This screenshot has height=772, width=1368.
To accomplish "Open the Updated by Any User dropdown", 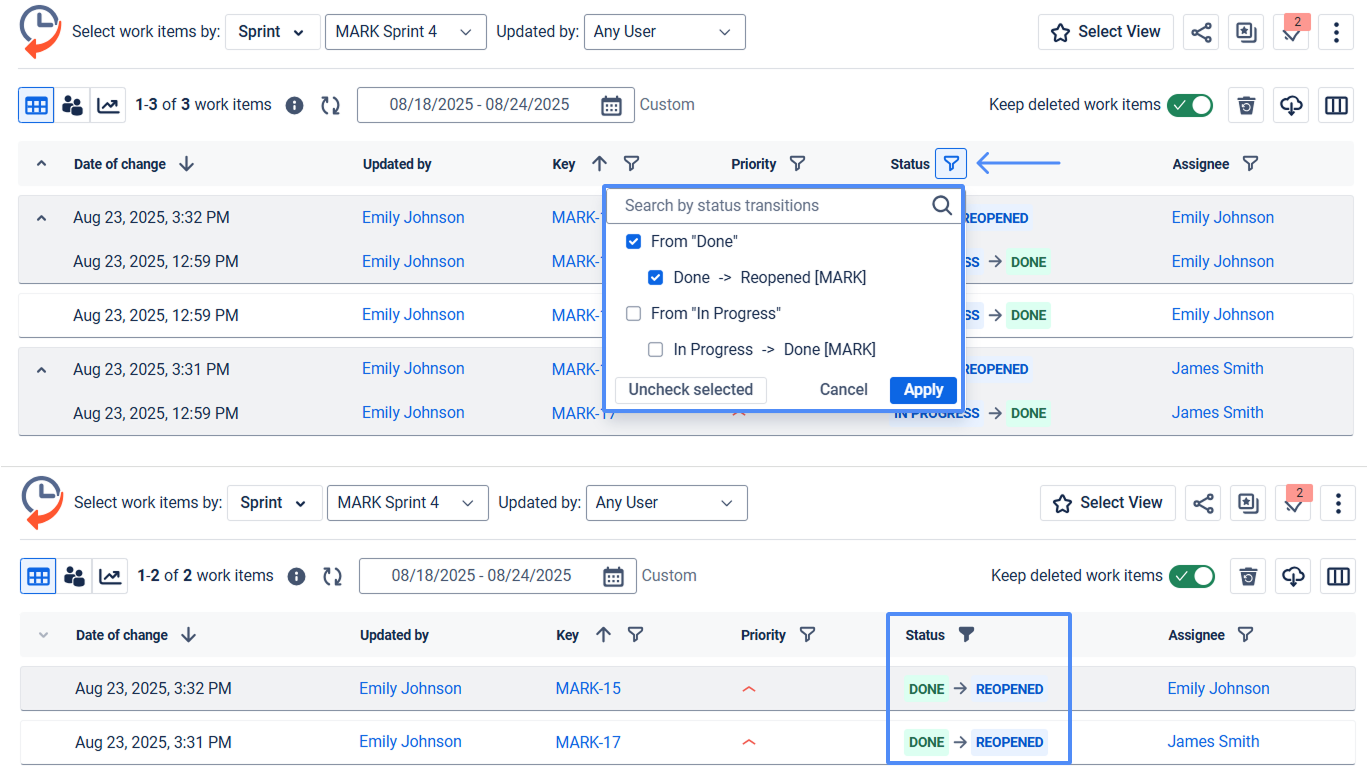I will tap(664, 31).
